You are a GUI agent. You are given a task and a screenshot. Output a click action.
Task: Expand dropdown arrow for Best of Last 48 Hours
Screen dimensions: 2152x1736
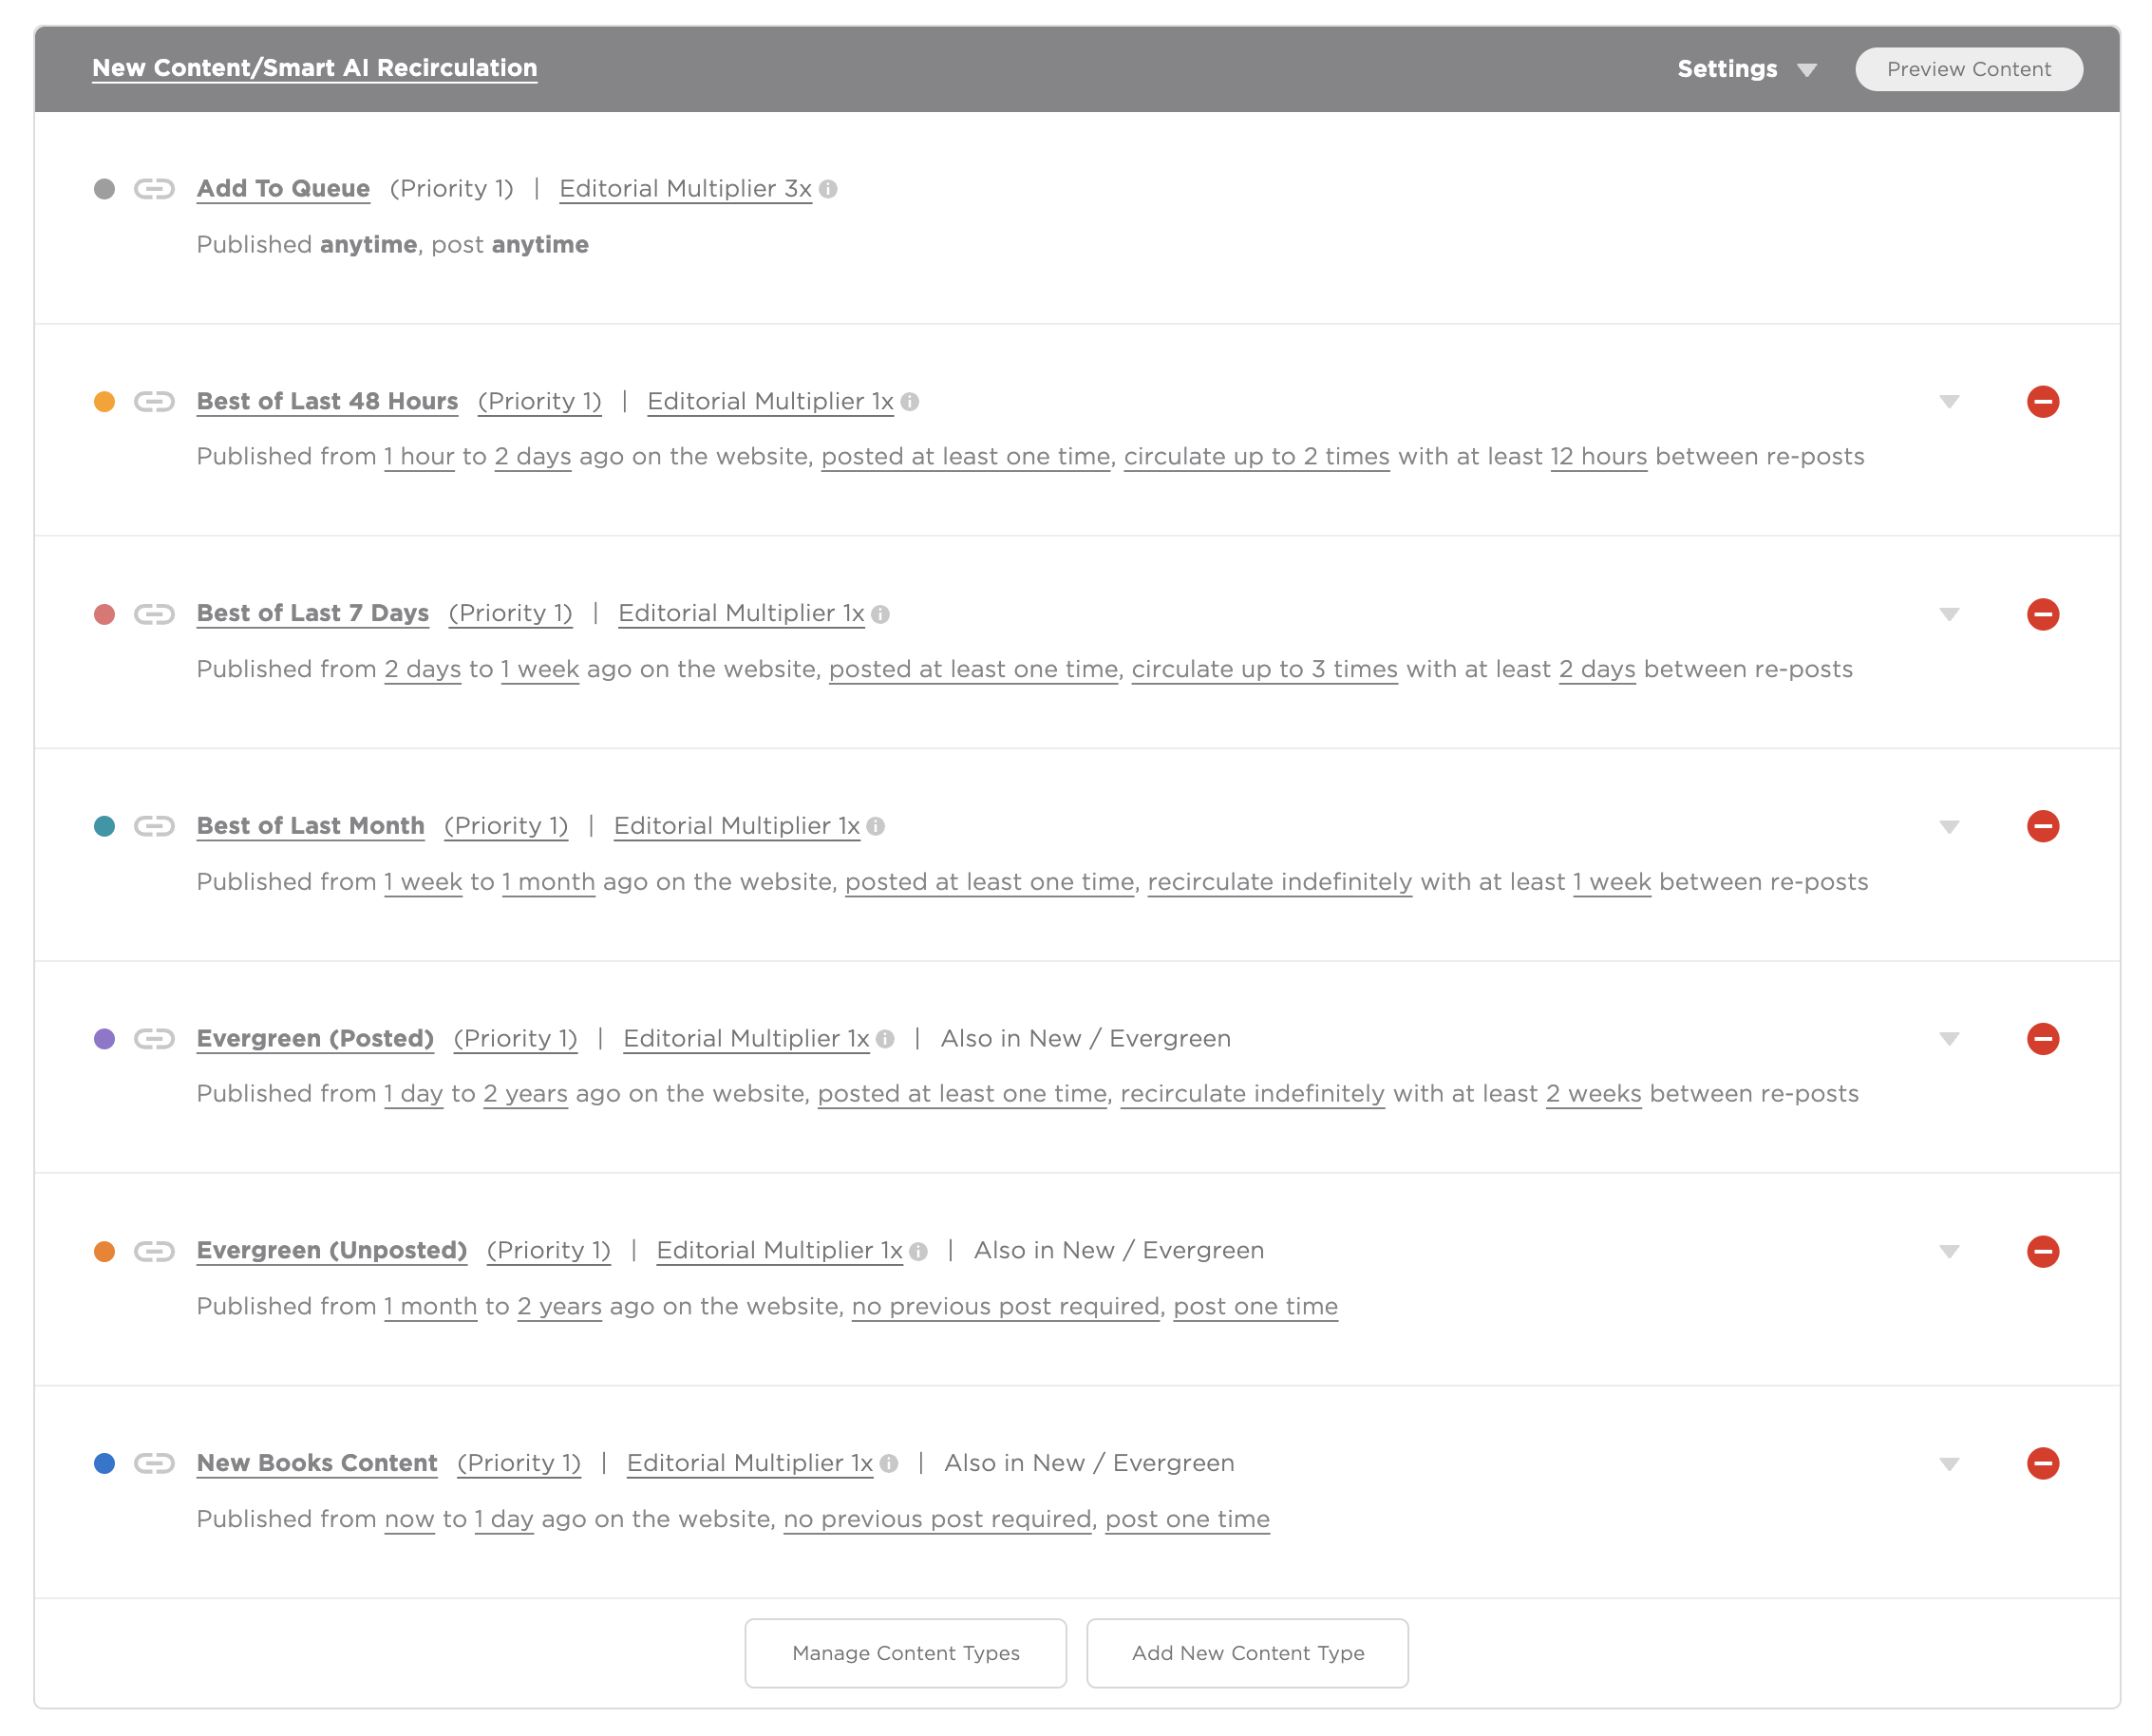click(1949, 402)
